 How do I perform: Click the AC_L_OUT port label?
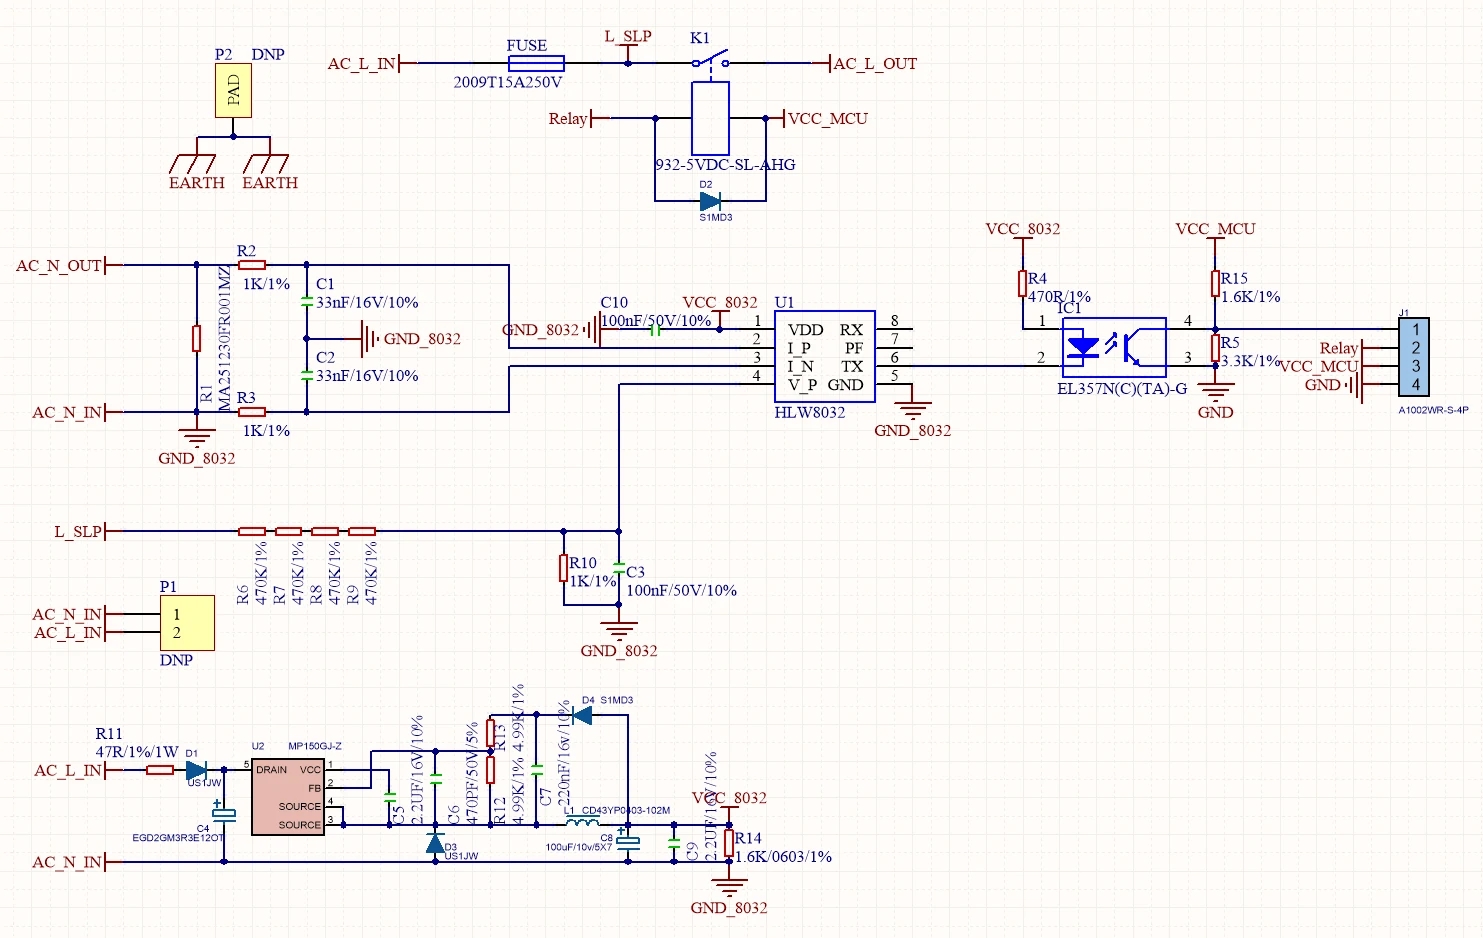[x=875, y=64]
